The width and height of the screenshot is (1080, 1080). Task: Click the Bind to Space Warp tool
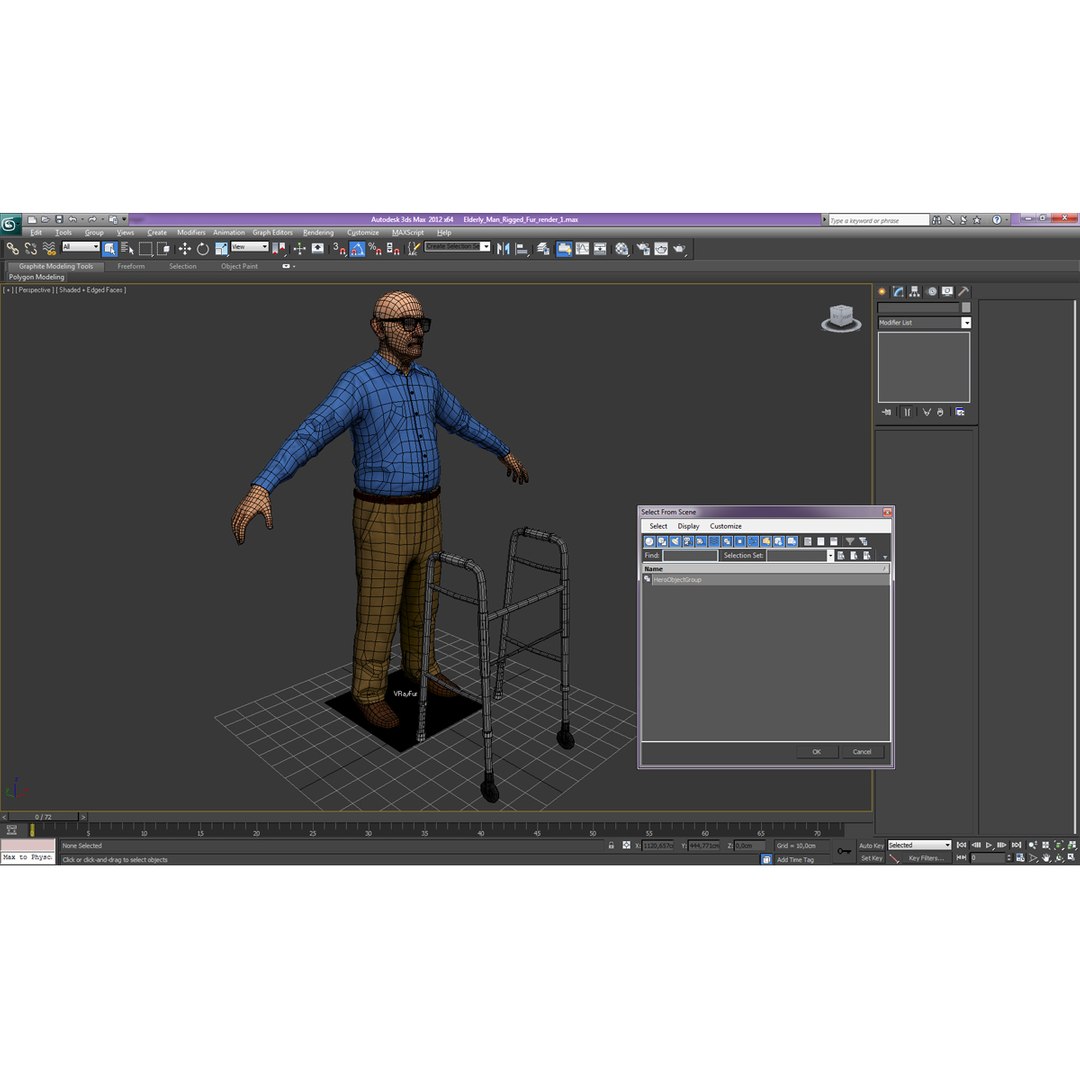pos(49,249)
